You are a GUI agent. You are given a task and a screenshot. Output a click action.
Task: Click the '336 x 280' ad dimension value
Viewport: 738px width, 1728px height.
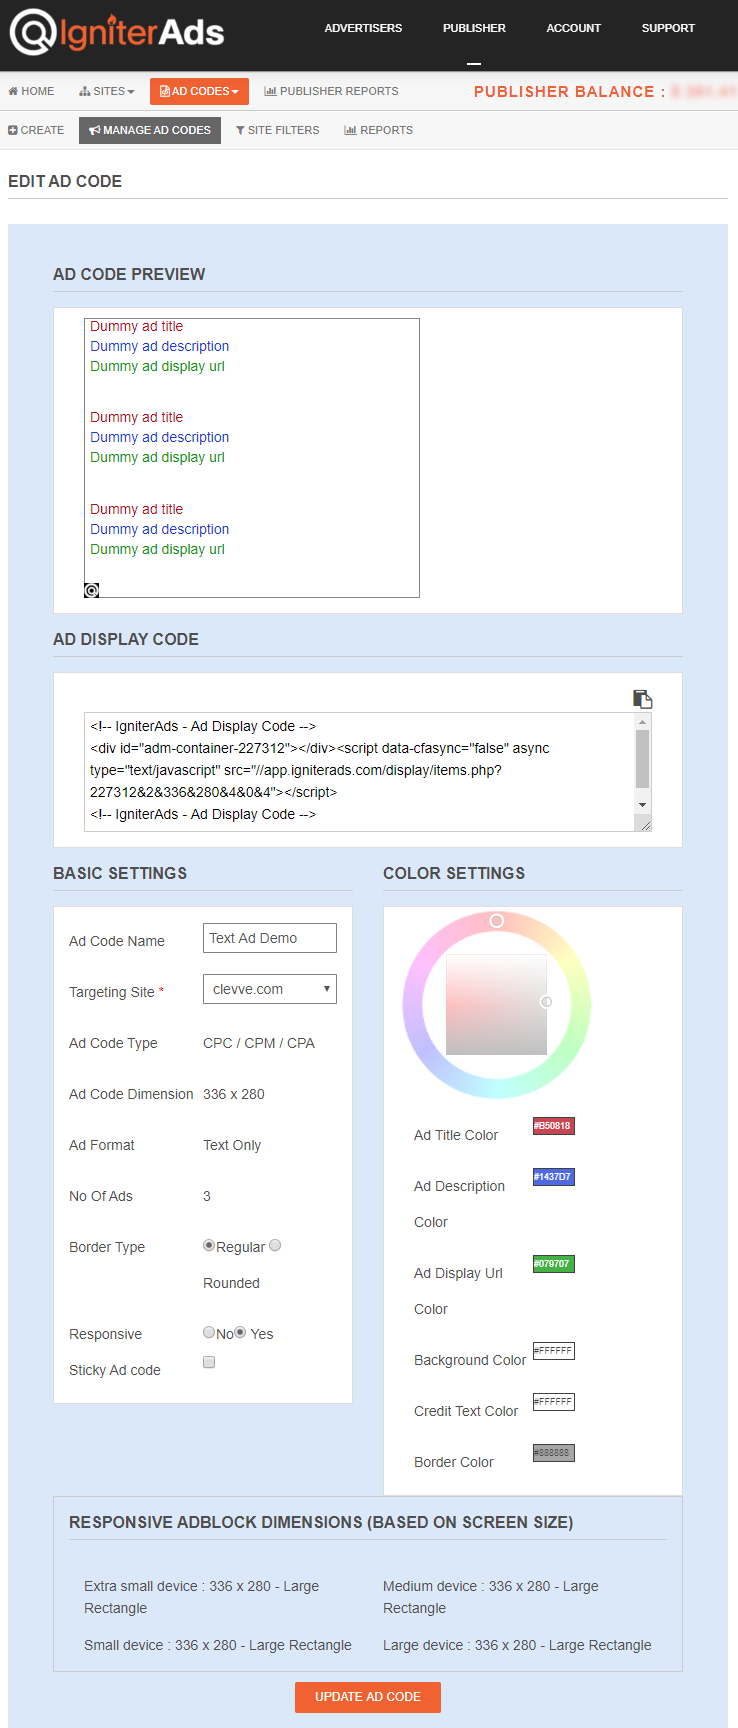tap(234, 1094)
